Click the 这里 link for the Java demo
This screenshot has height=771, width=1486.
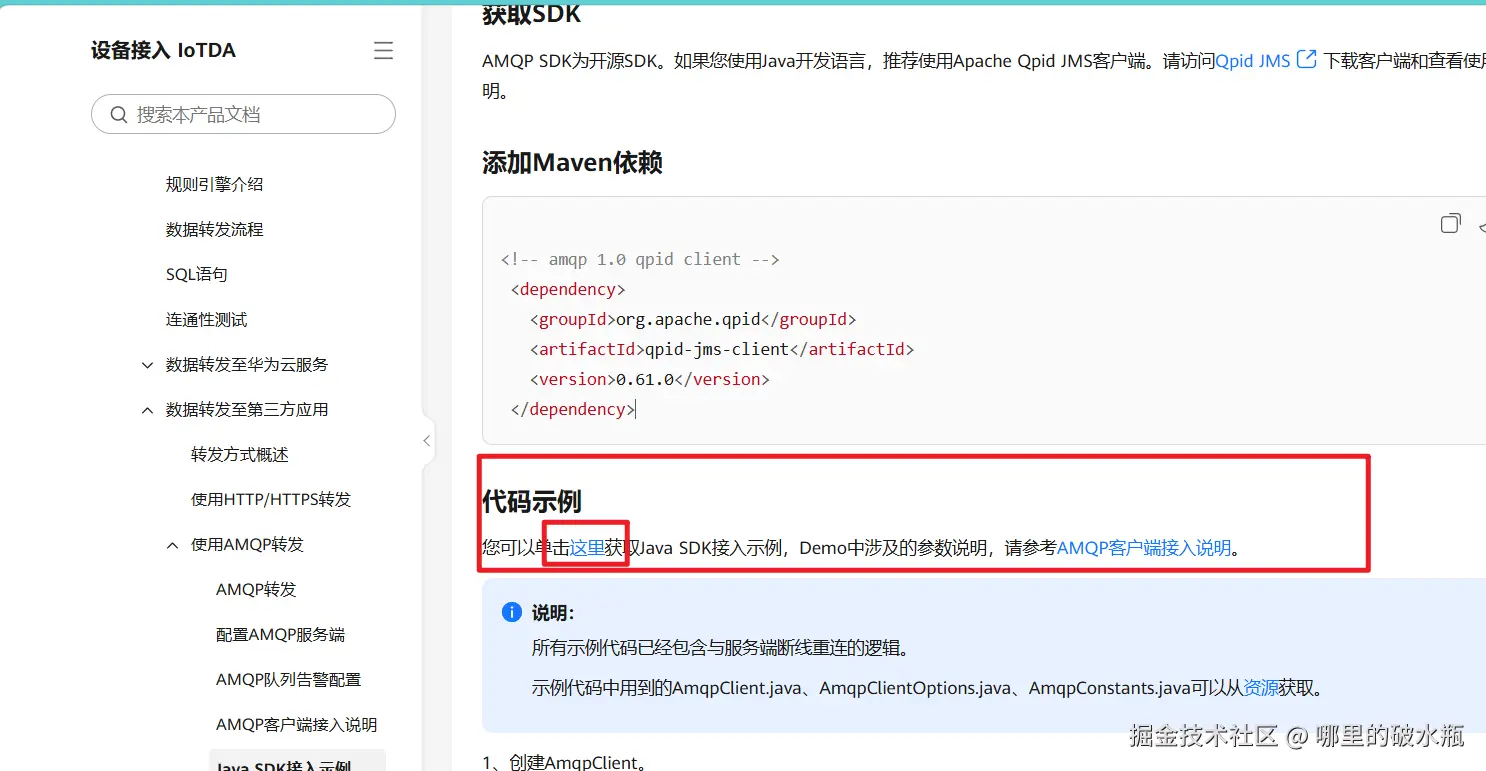(587, 548)
